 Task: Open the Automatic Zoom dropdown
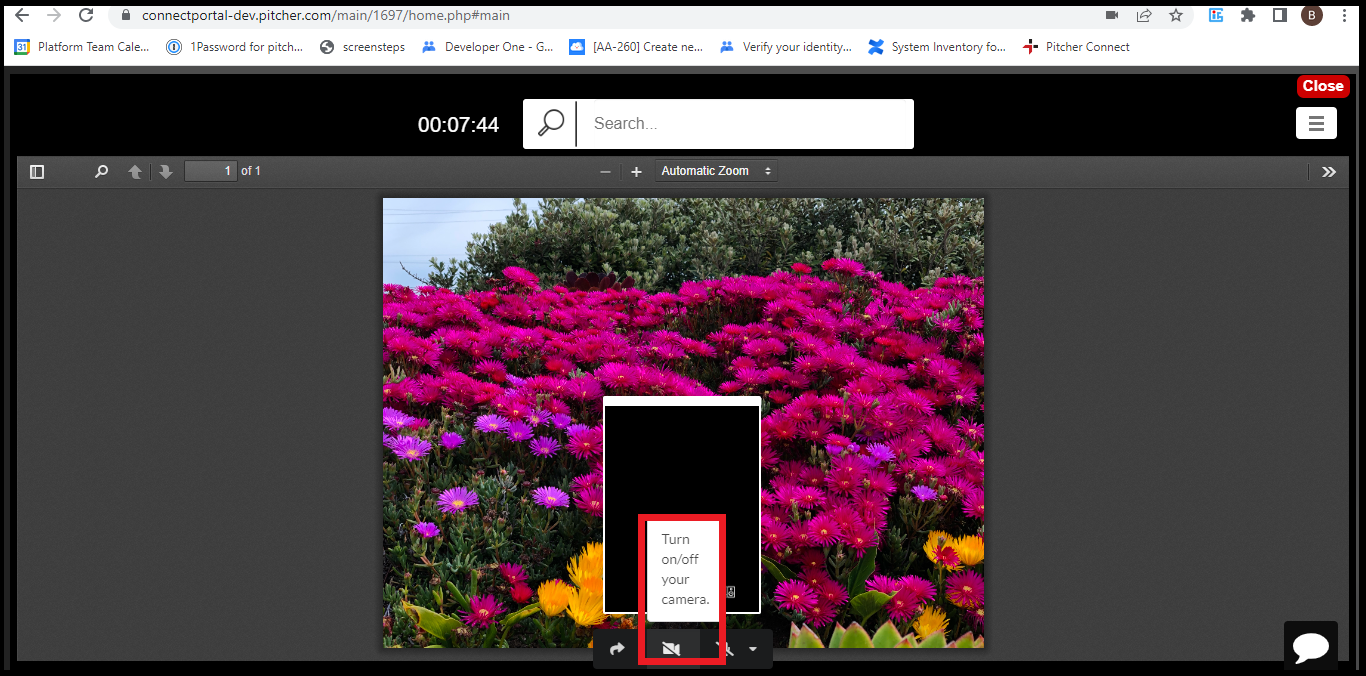[x=716, y=171]
